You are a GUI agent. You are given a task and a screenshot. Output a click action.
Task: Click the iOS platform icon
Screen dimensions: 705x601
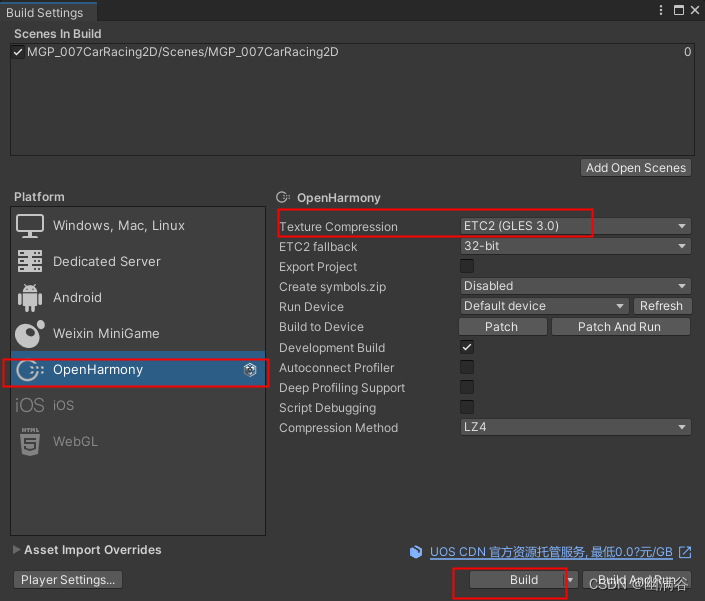(x=30, y=405)
